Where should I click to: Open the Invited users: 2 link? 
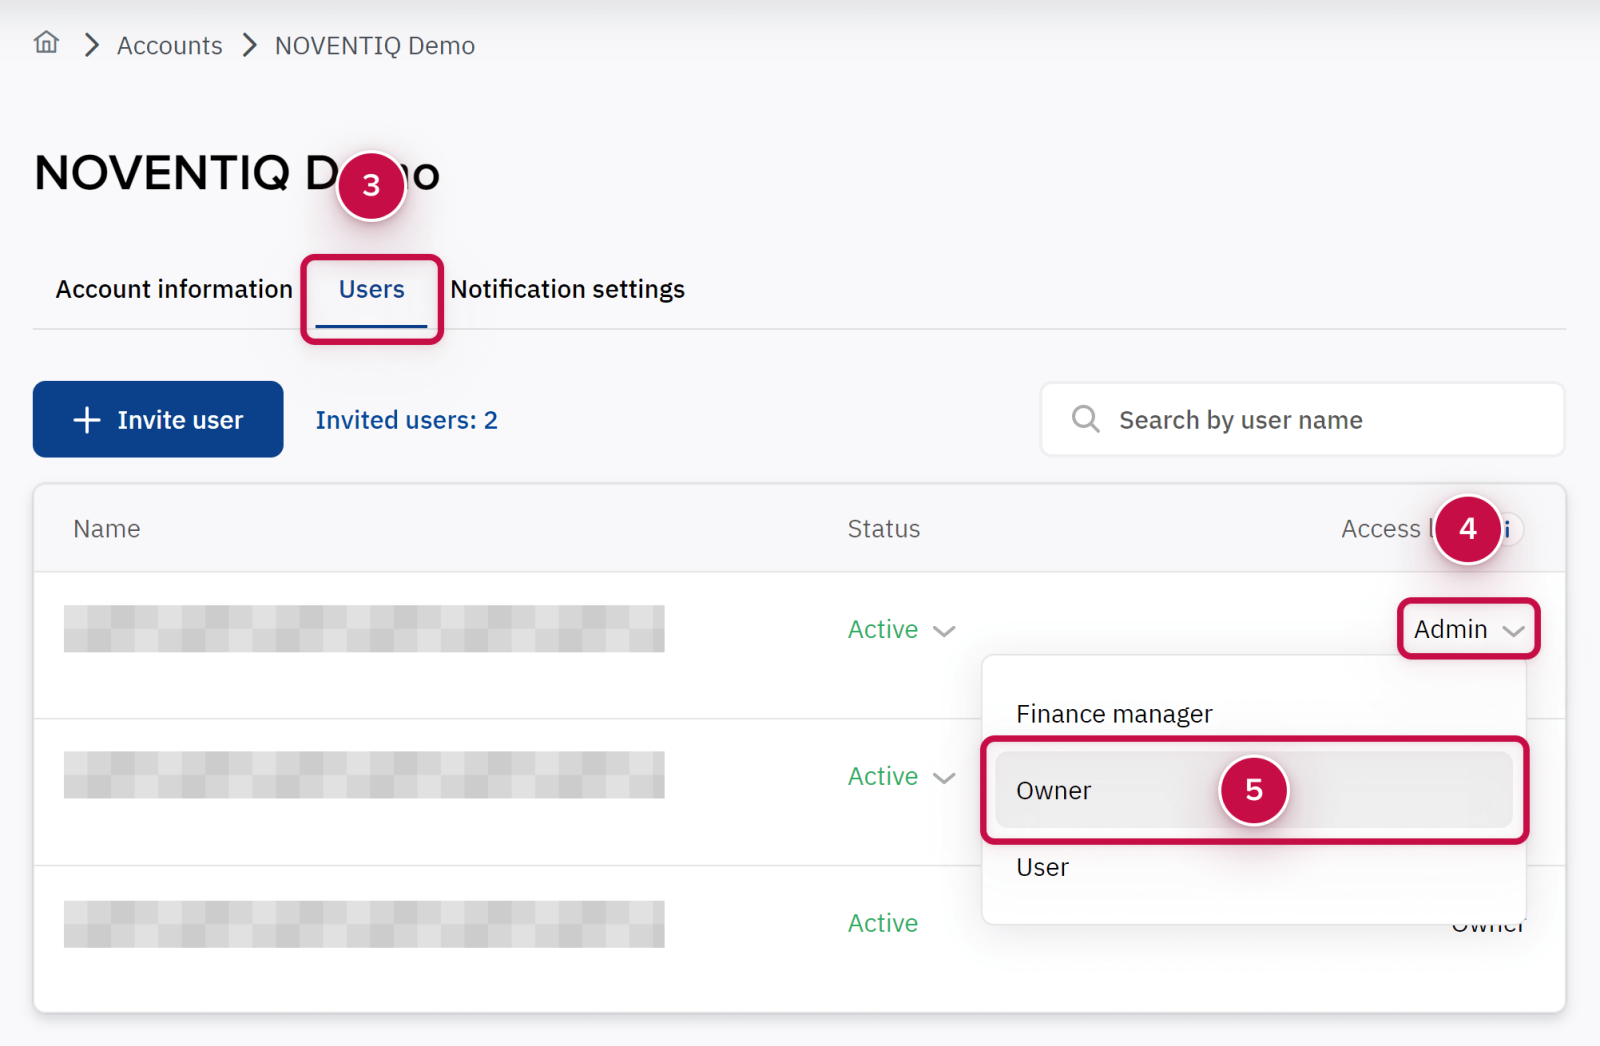click(406, 421)
